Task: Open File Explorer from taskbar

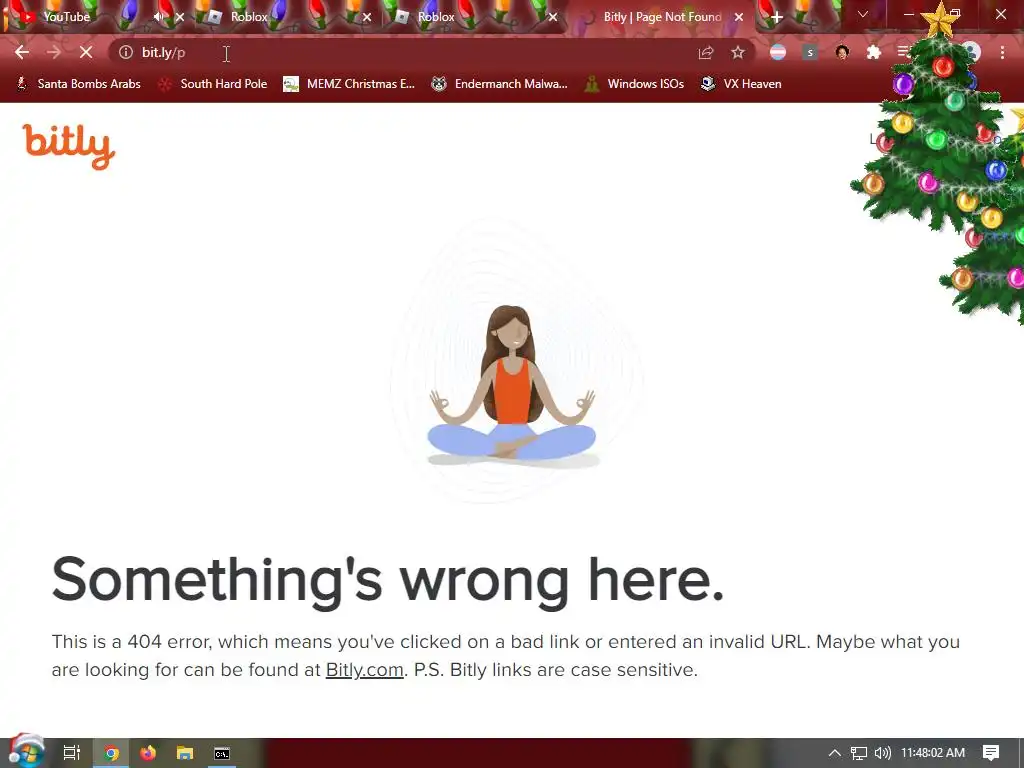Action: click(185, 753)
